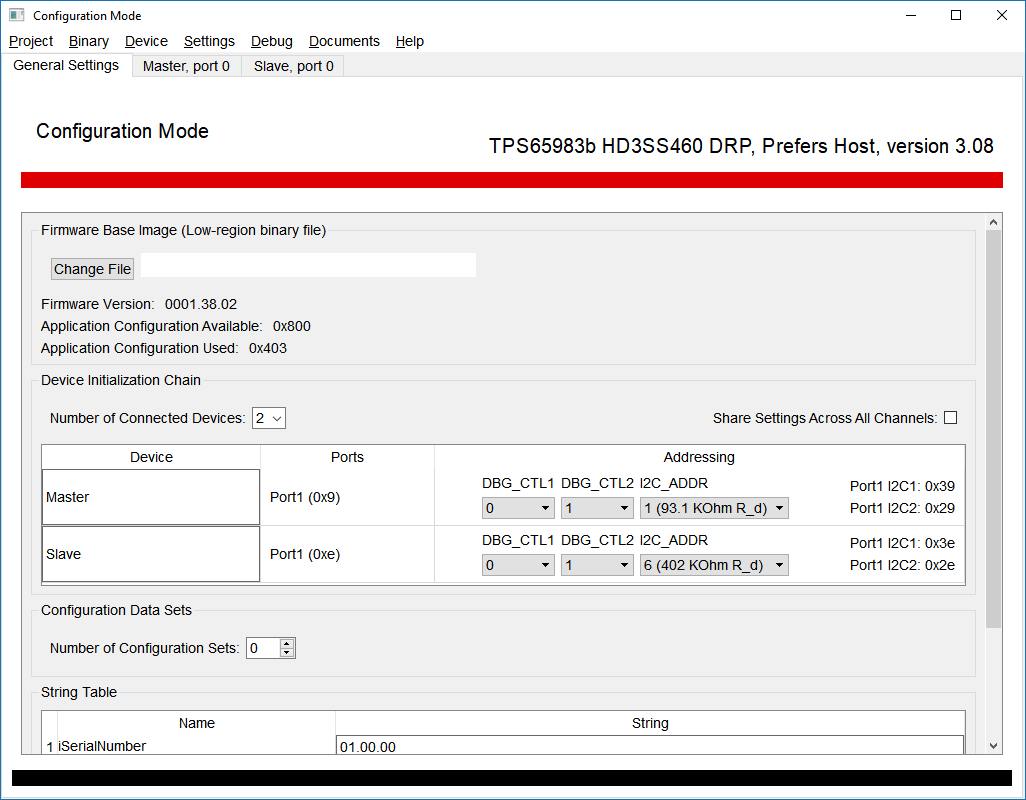Image resolution: width=1026 pixels, height=800 pixels.
Task: Select Firmware Version 0001.38.02 text
Action: pos(139,304)
